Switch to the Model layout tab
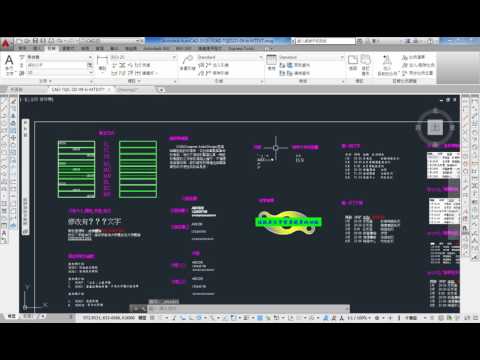The image size is (480, 360). tap(12, 316)
